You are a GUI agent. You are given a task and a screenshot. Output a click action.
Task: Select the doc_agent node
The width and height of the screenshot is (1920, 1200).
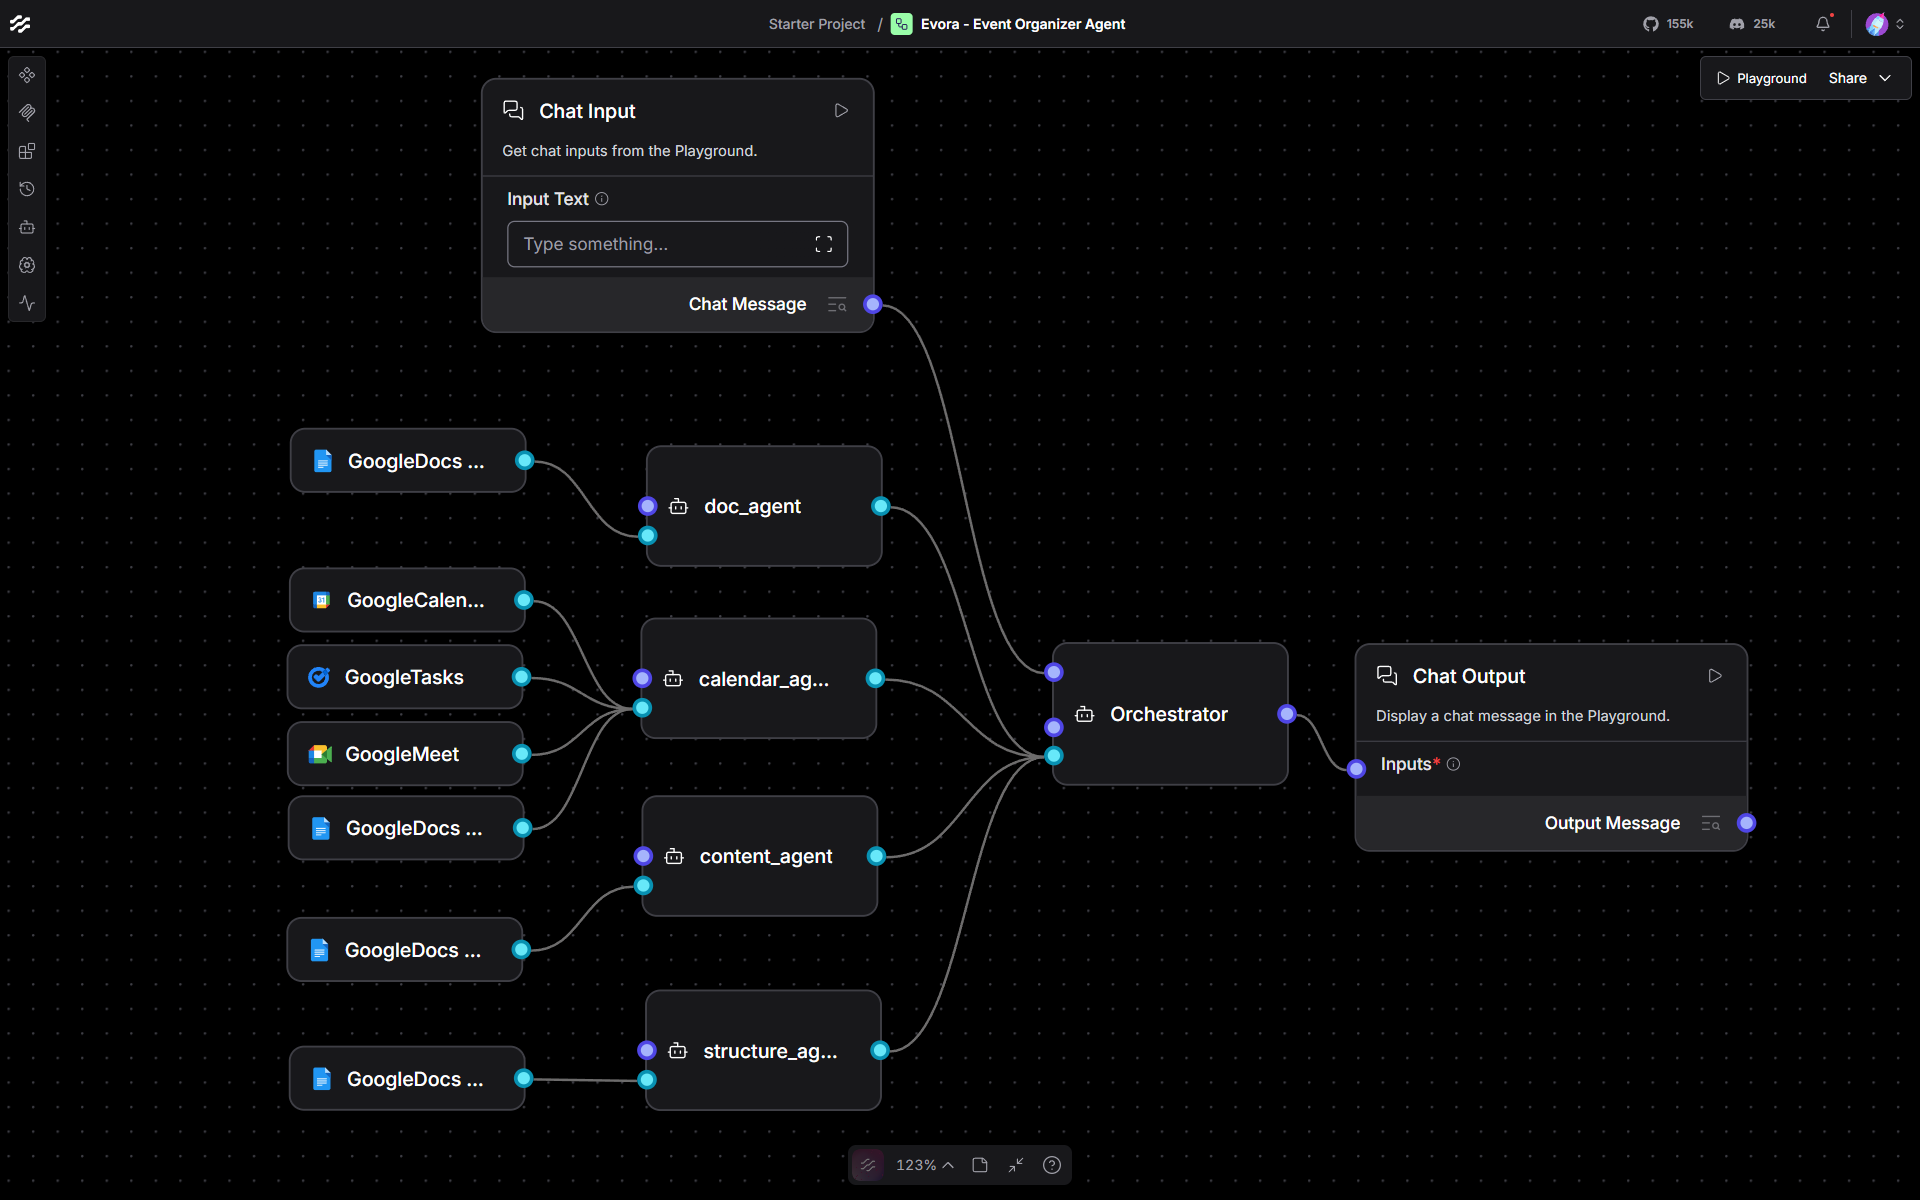(764, 506)
